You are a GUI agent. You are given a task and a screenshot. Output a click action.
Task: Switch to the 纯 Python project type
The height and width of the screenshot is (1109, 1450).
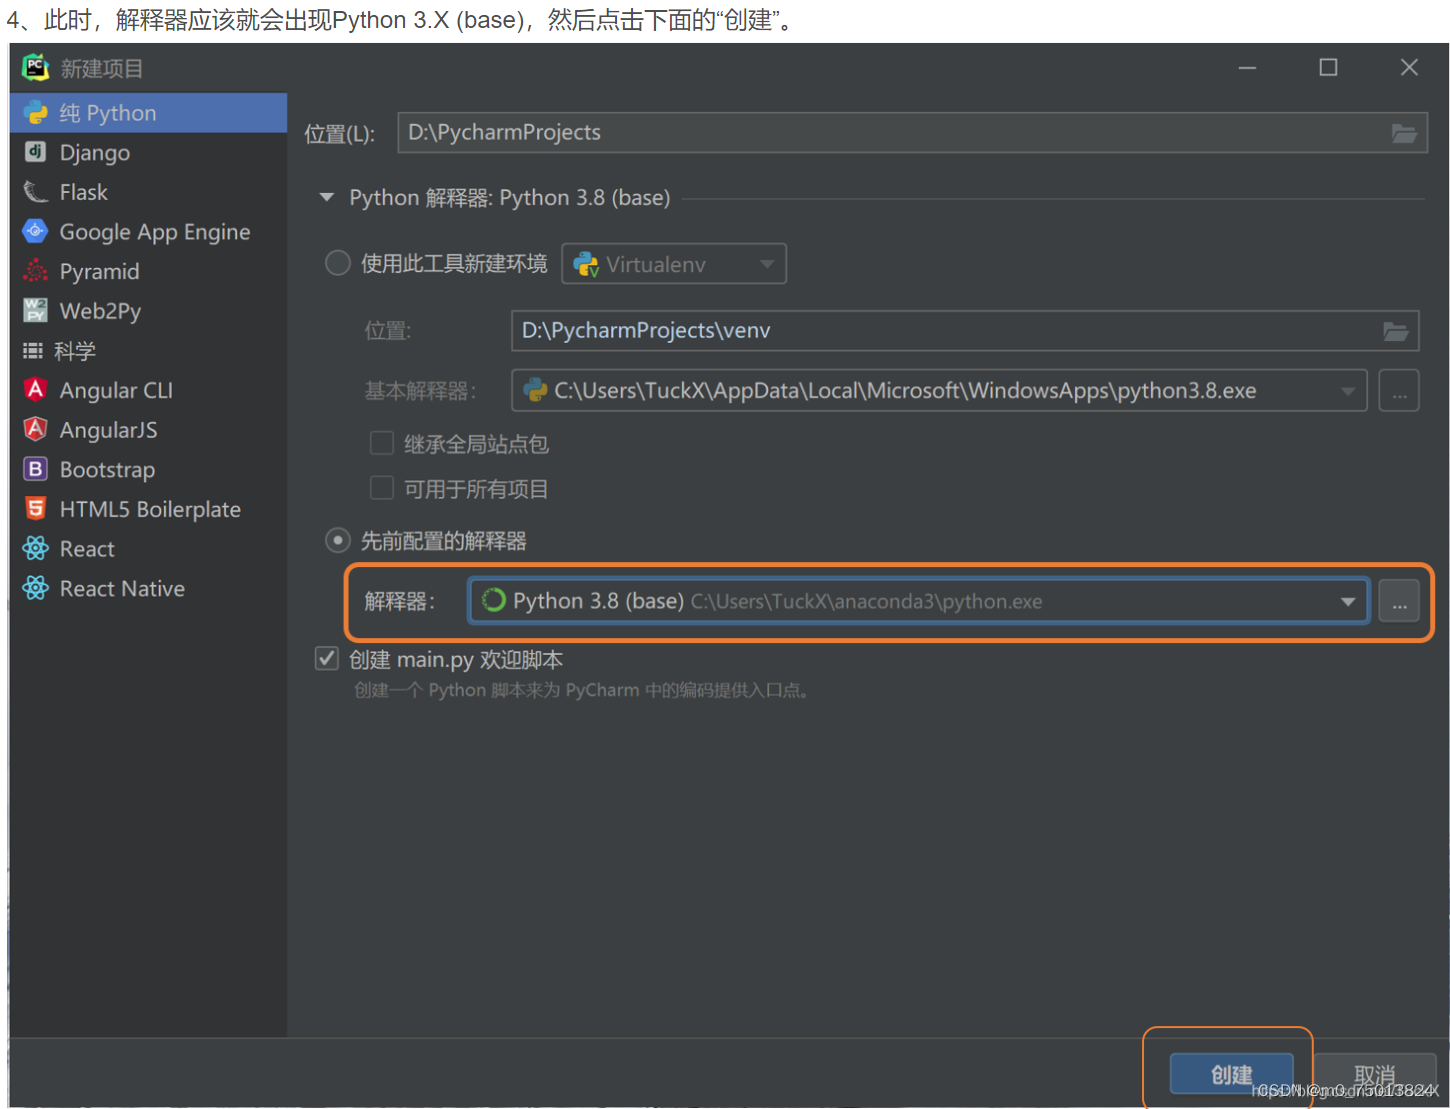(37, 113)
